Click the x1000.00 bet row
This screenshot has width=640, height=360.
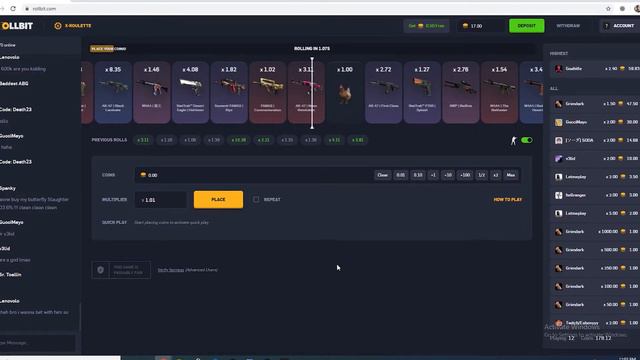point(596,231)
